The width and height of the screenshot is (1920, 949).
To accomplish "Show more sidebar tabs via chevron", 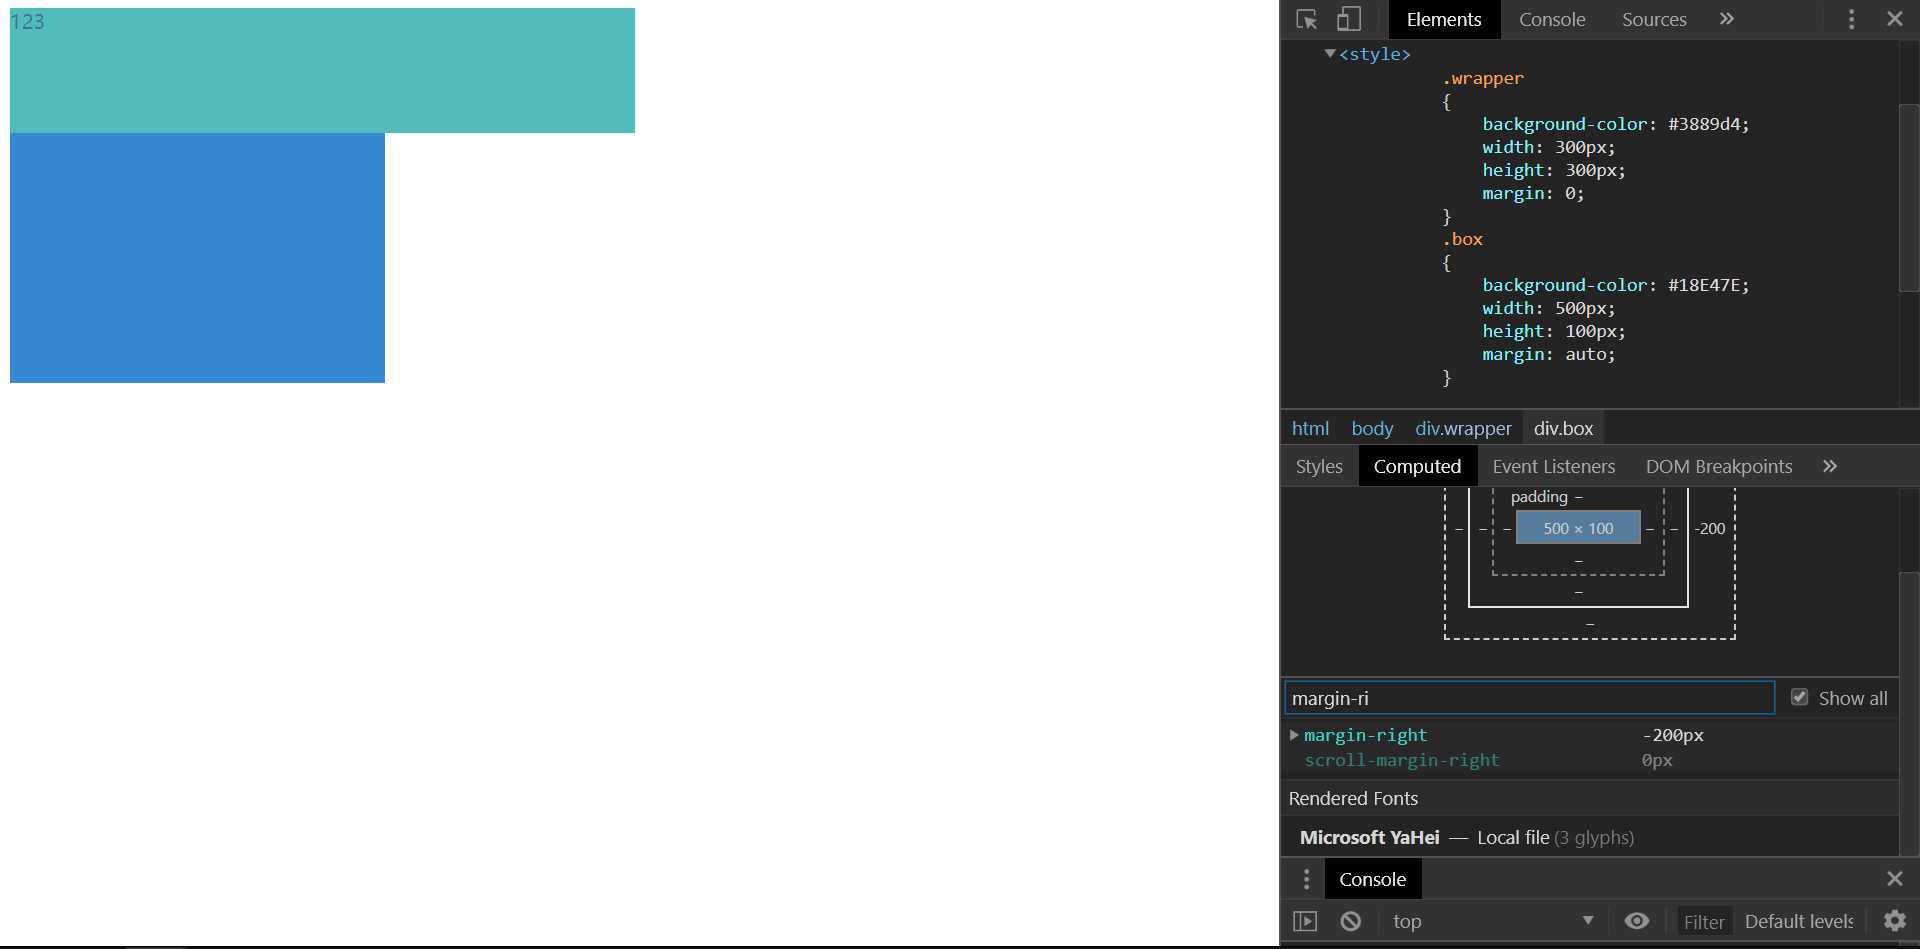I will (x=1830, y=466).
